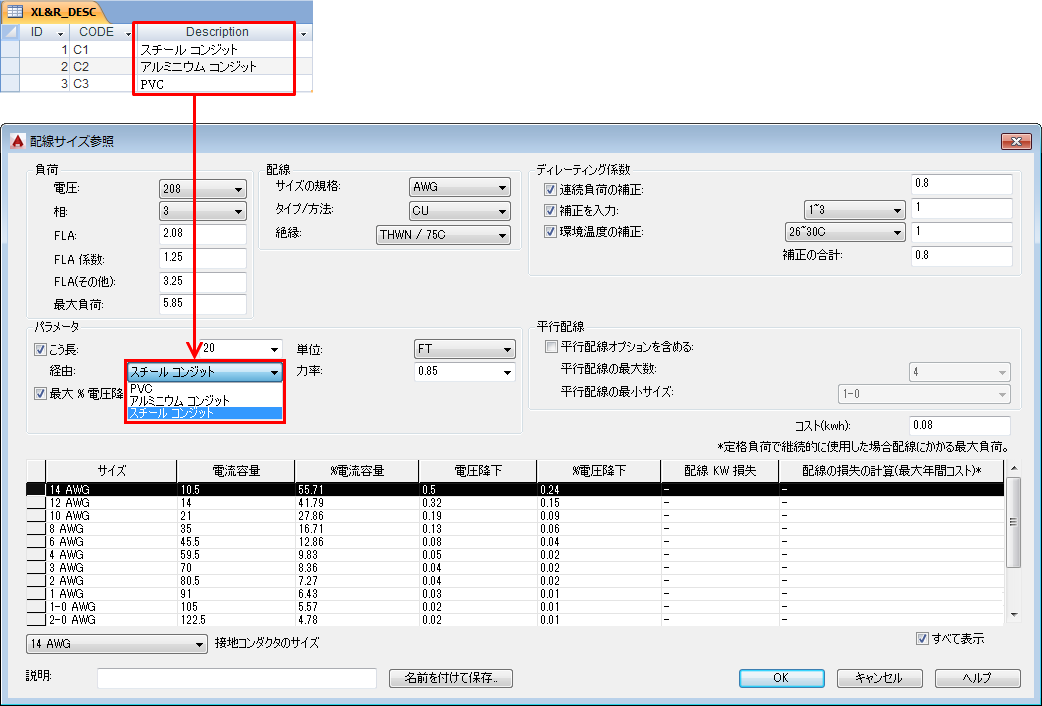Click the 補正の合計 field showing 0.8
1042x706 pixels.
click(962, 256)
